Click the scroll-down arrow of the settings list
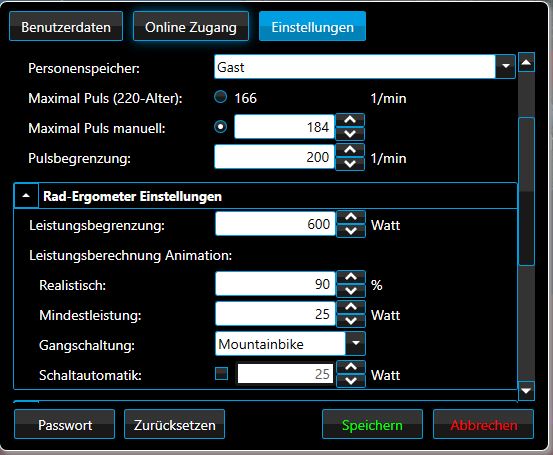Screen dimensions: 553x455 (526, 391)
